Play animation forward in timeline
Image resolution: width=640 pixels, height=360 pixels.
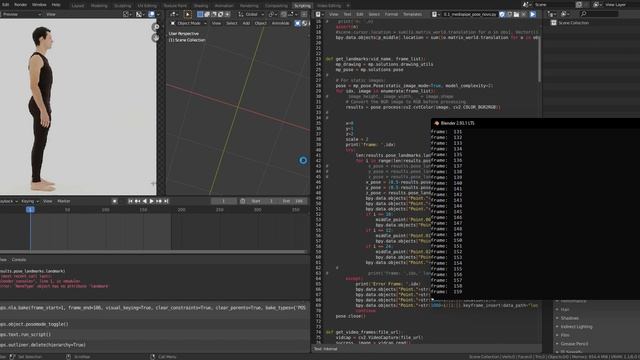152,201
